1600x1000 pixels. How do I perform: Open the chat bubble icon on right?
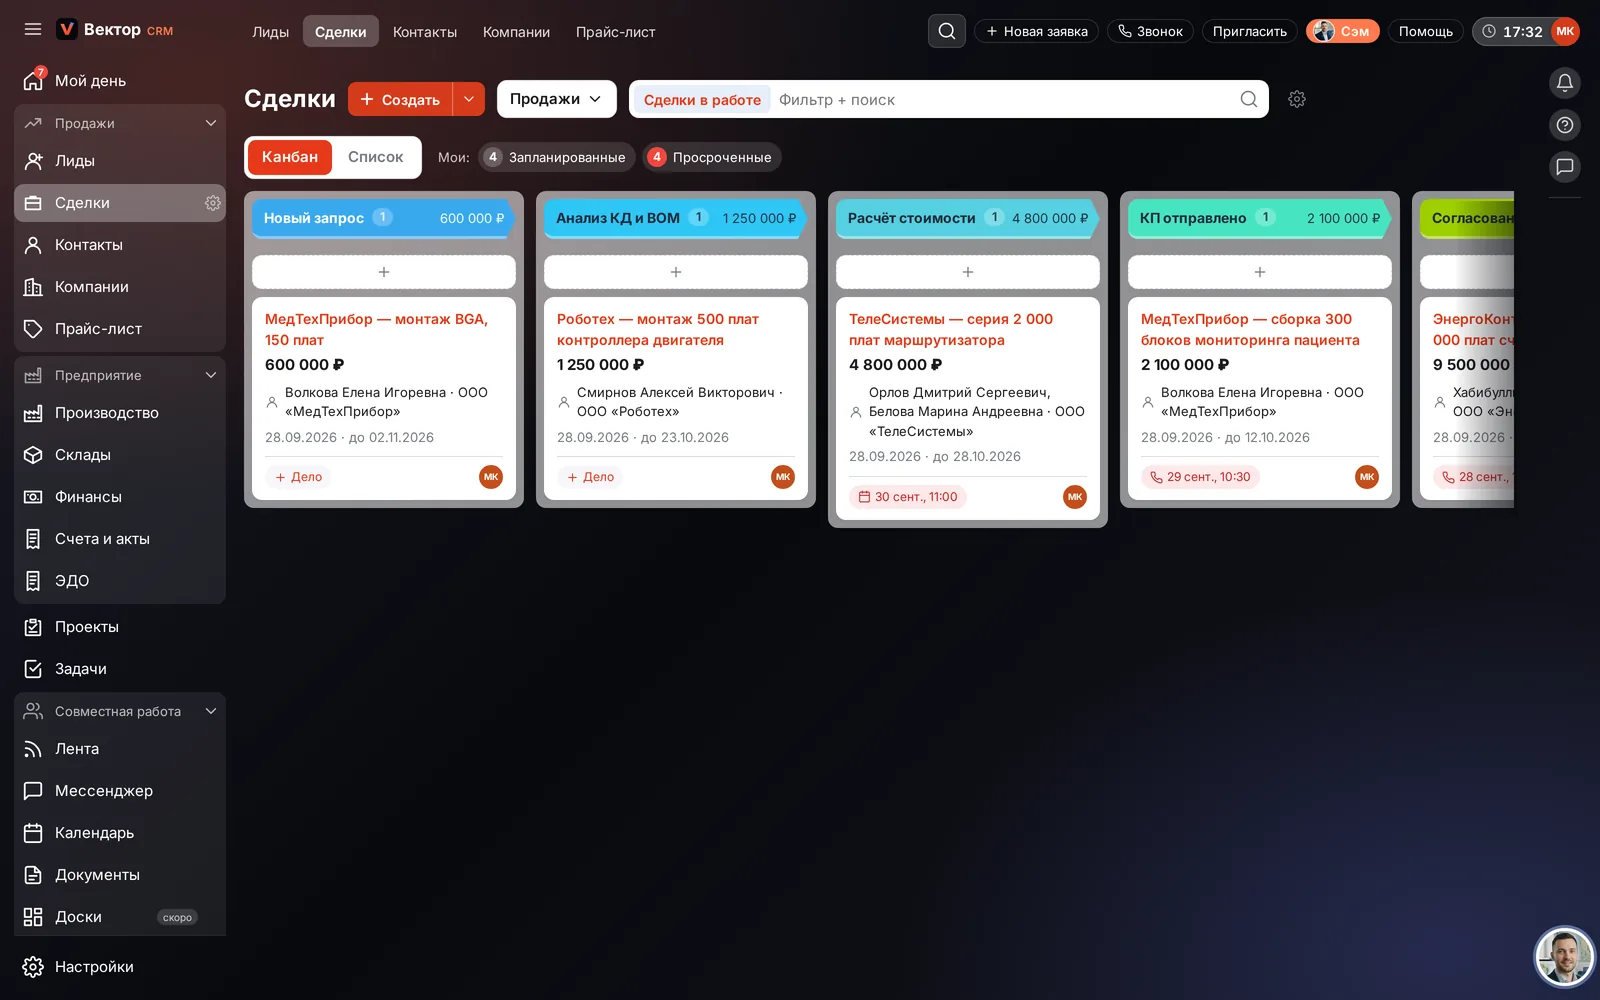click(1565, 167)
